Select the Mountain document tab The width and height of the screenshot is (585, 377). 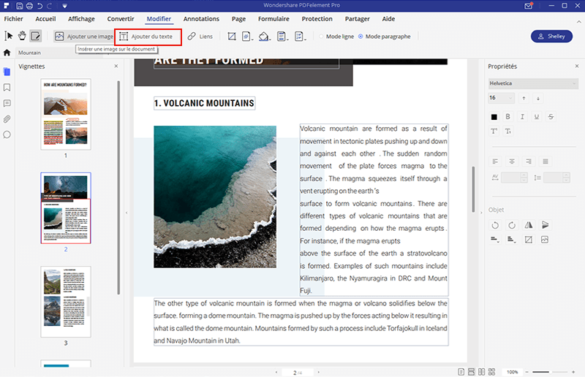29,53
